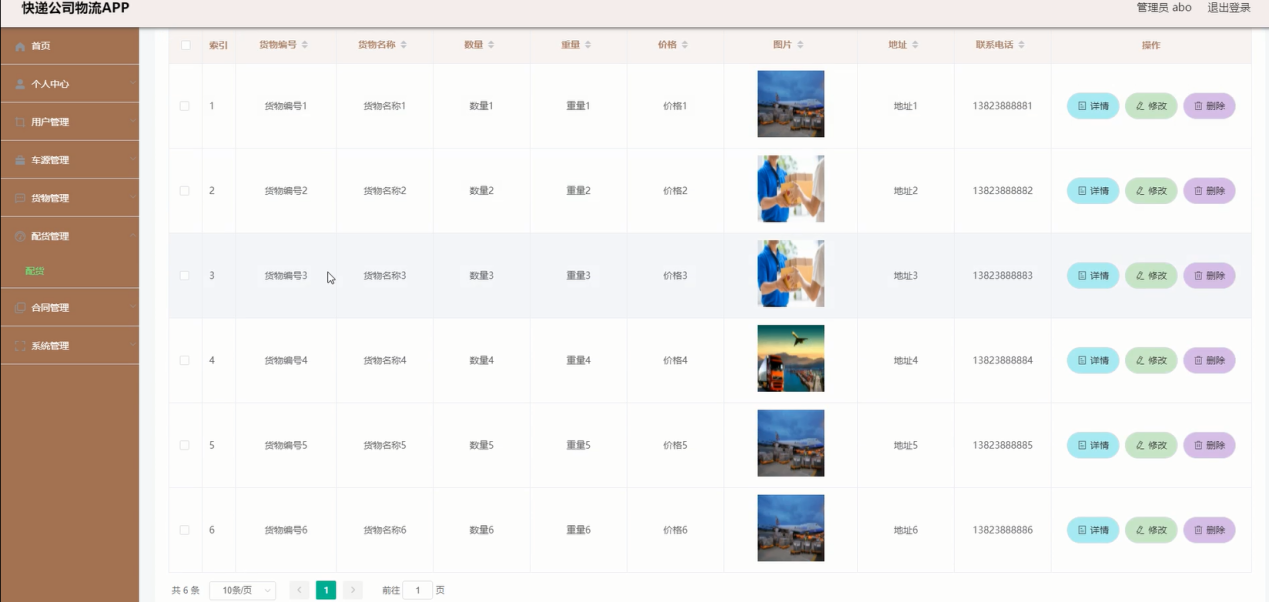Image resolution: width=1269 pixels, height=602 pixels.
Task: Sort by 货物名称 column arrows
Action: pos(403,45)
